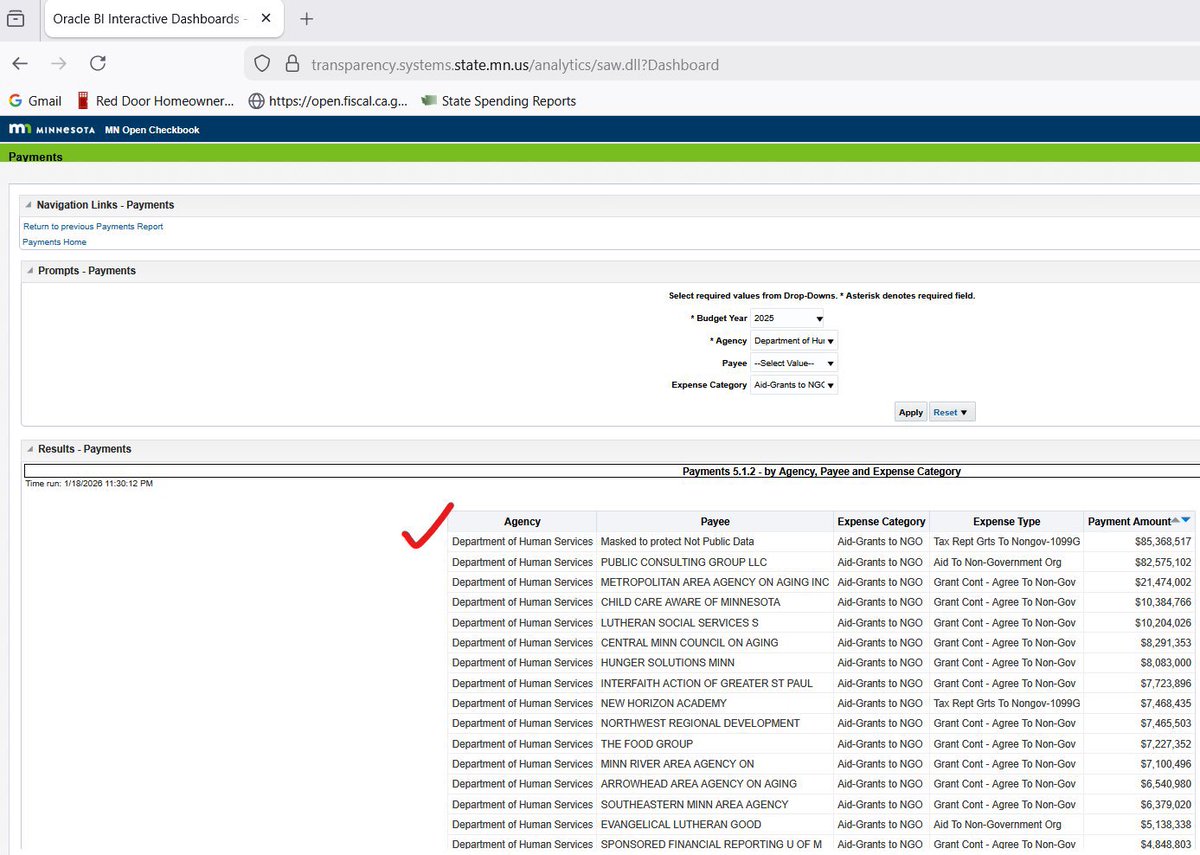
Task: Click the tracking protection shield icon
Action: click(262, 64)
